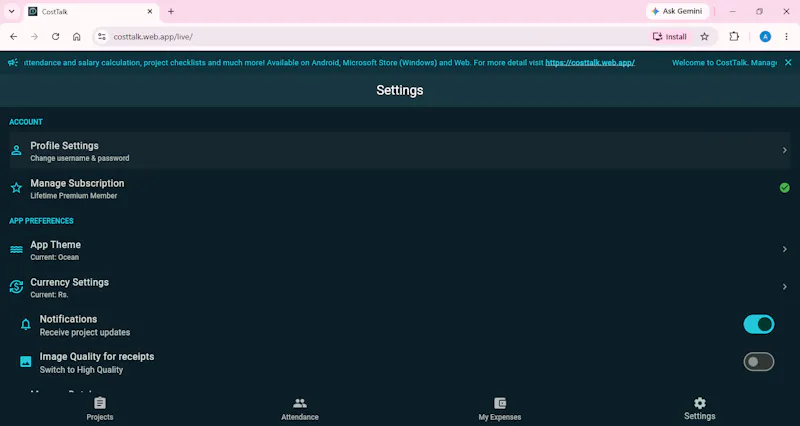This screenshot has width=800, height=426.
Task: Click the Notifications bell icon
Action: tap(26, 324)
